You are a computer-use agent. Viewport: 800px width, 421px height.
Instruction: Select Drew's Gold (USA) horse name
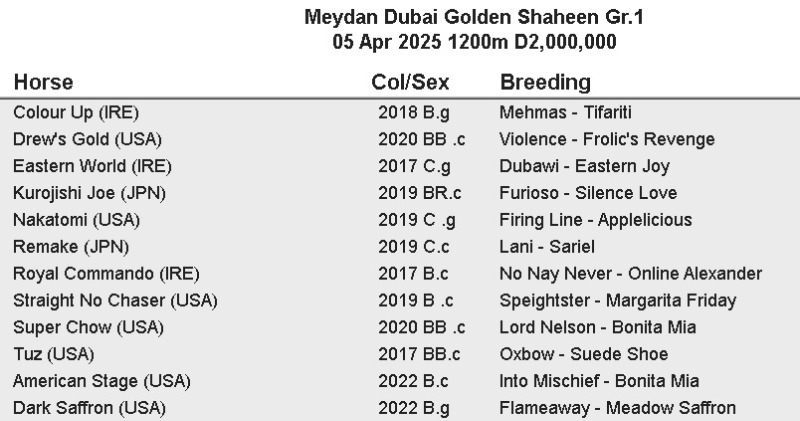pyautogui.click(x=88, y=139)
